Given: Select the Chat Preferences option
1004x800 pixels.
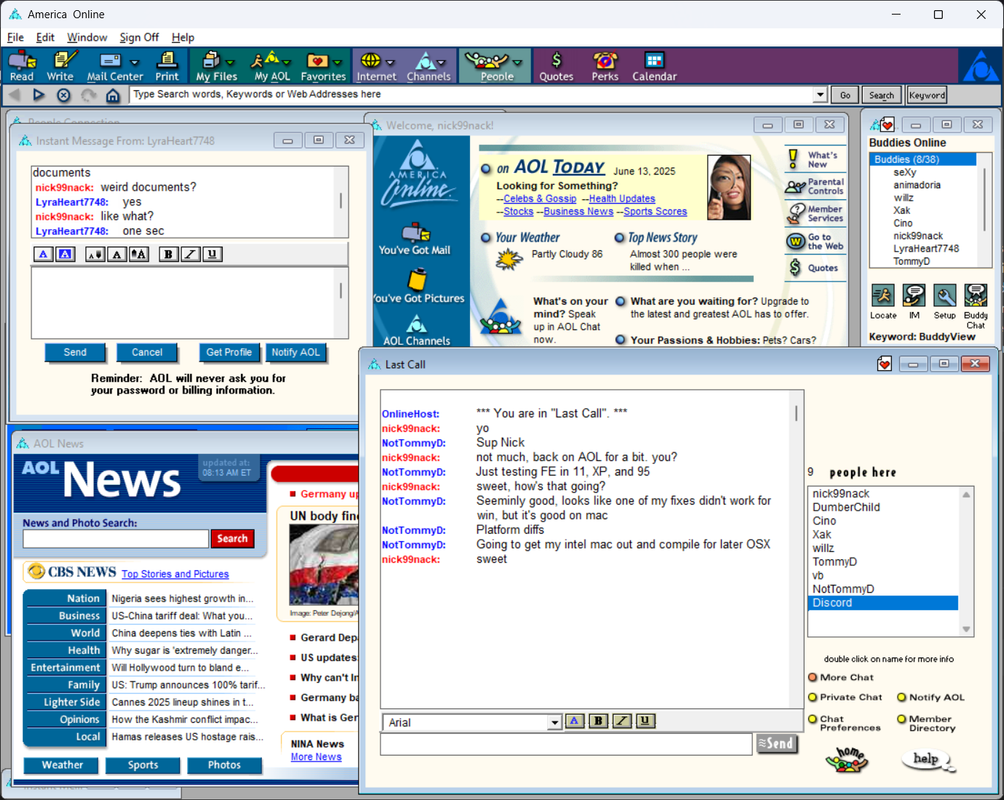Looking at the screenshot, I should click(x=845, y=723).
